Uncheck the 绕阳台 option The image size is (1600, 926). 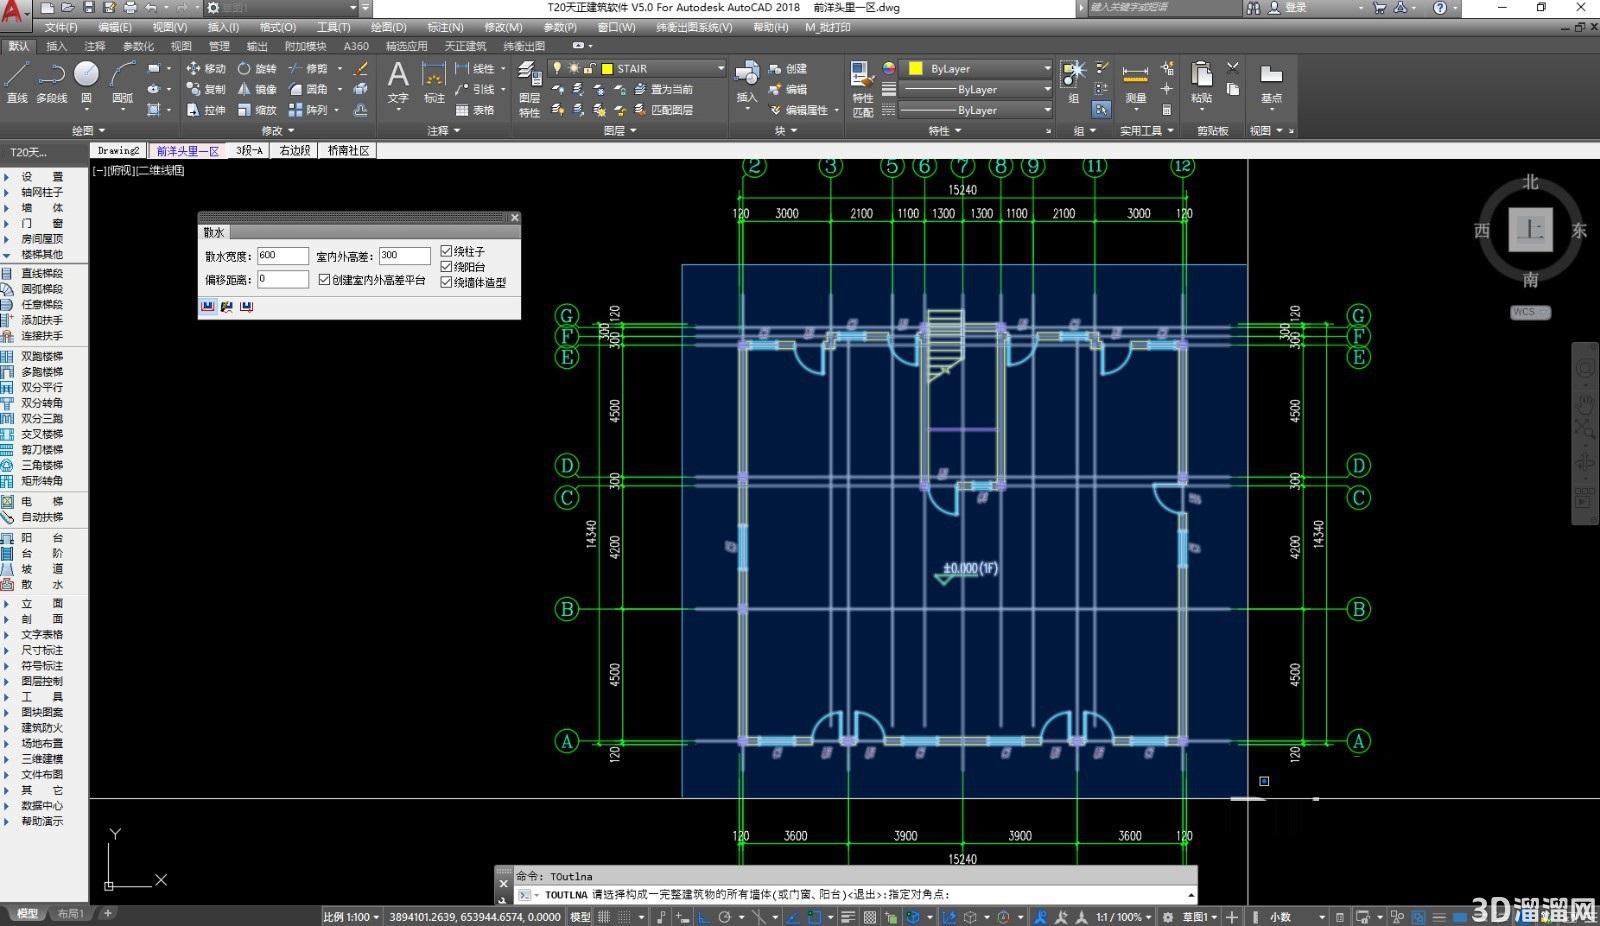tap(446, 267)
